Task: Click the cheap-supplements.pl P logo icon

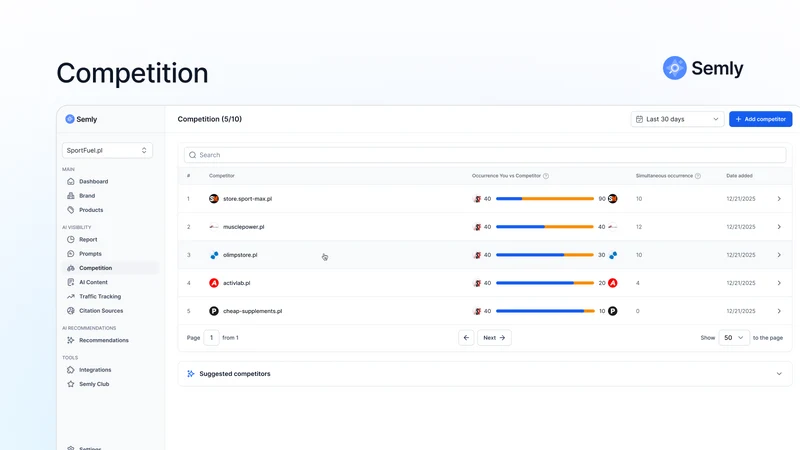Action: (214, 311)
